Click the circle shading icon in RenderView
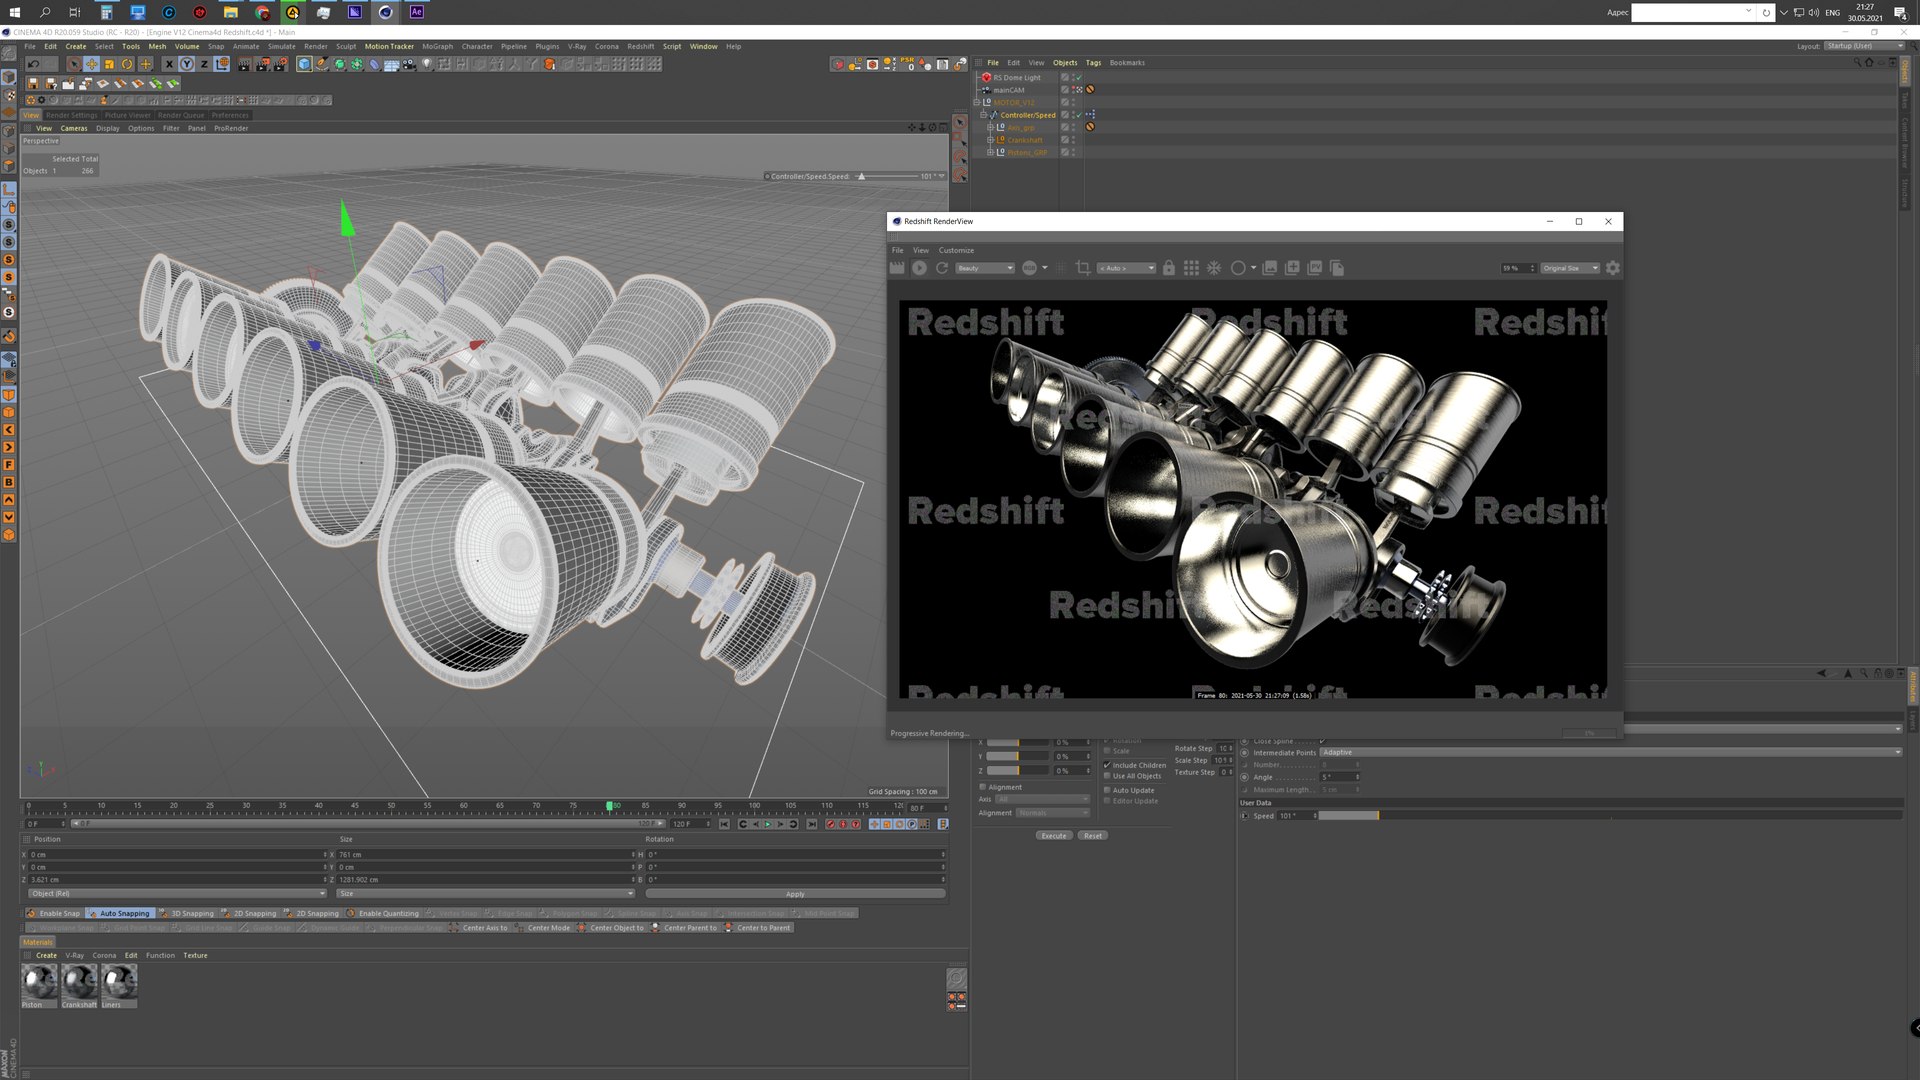The image size is (1920, 1080). pos(1238,268)
